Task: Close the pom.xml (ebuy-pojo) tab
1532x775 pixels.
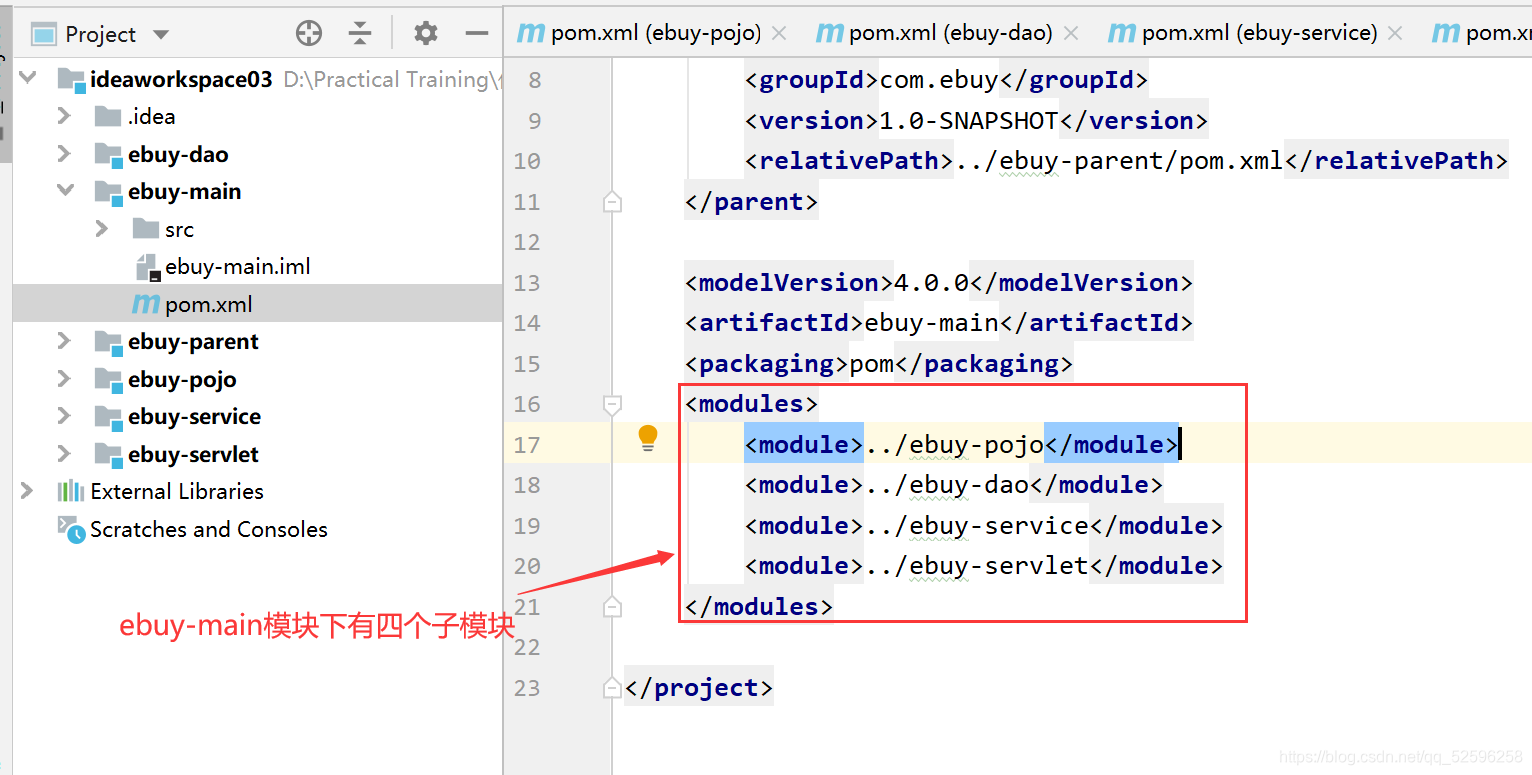Action: pos(779,34)
